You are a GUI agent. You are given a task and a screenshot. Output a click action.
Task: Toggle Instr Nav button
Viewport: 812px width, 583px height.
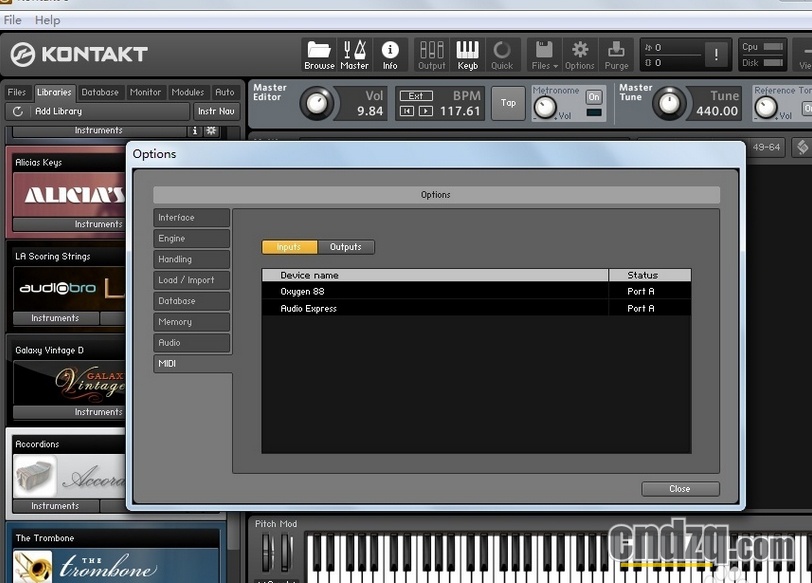(x=216, y=111)
